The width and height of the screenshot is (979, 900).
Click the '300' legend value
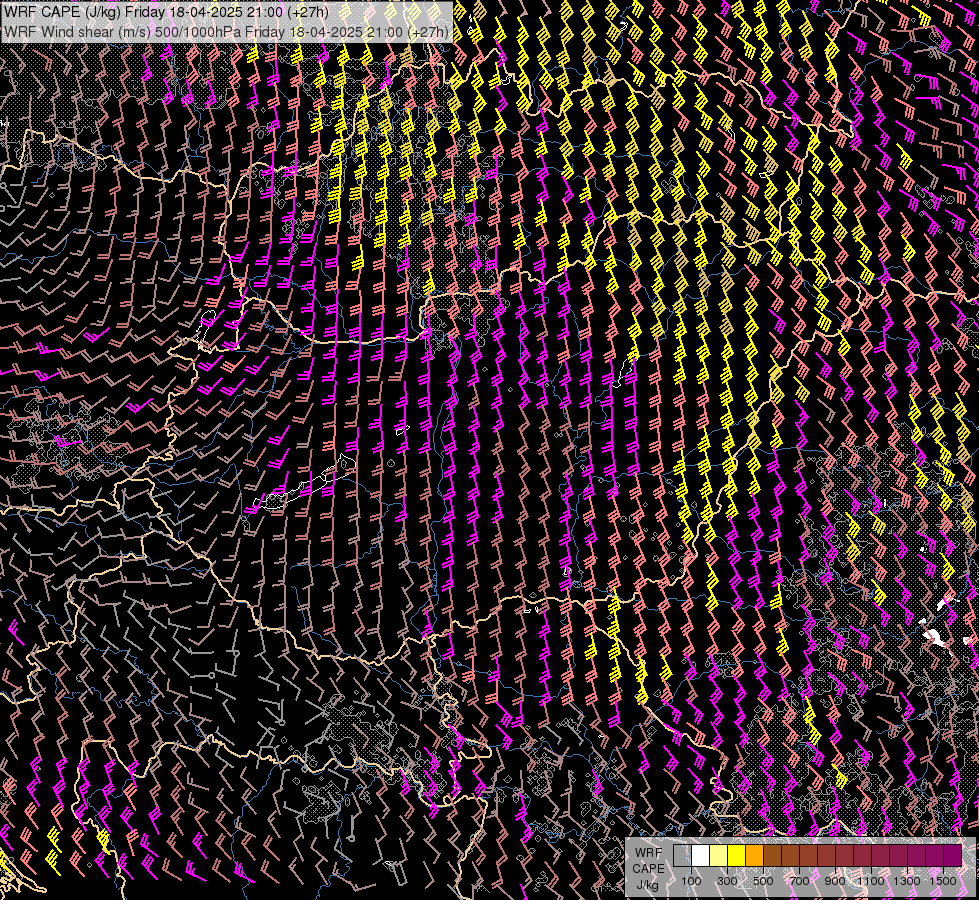pos(727,881)
